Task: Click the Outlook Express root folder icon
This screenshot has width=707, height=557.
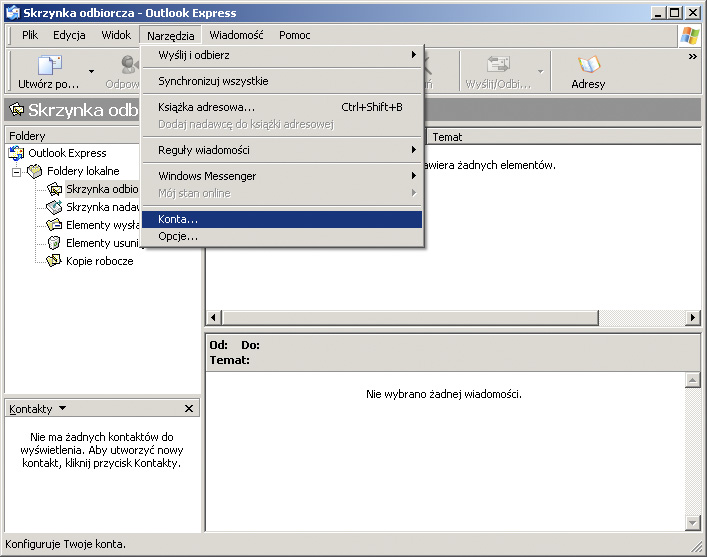Action: (16, 153)
